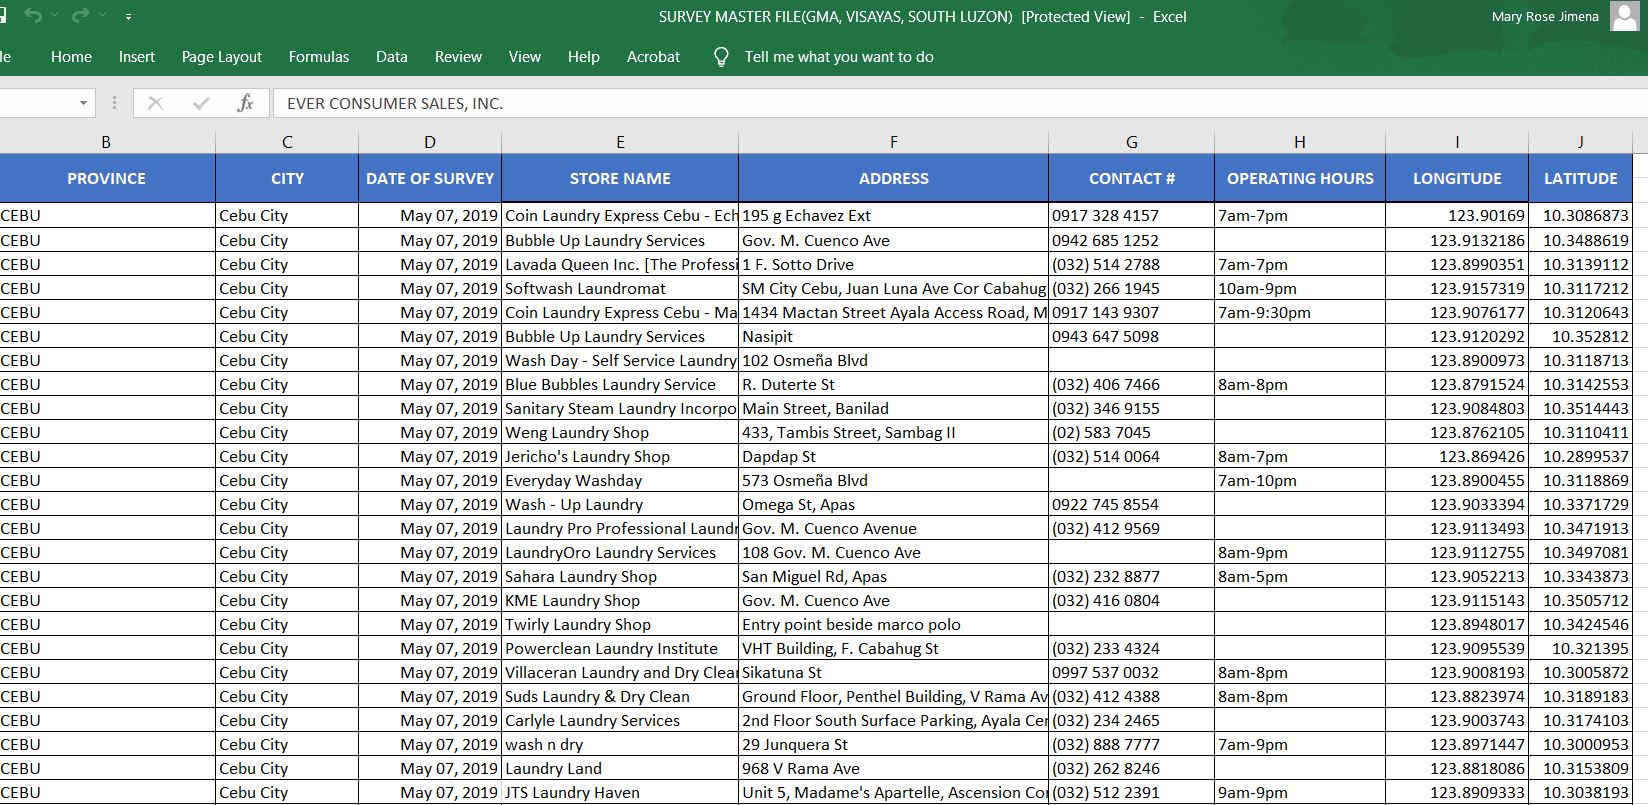Click the LATITUDE header cell

(1581, 178)
